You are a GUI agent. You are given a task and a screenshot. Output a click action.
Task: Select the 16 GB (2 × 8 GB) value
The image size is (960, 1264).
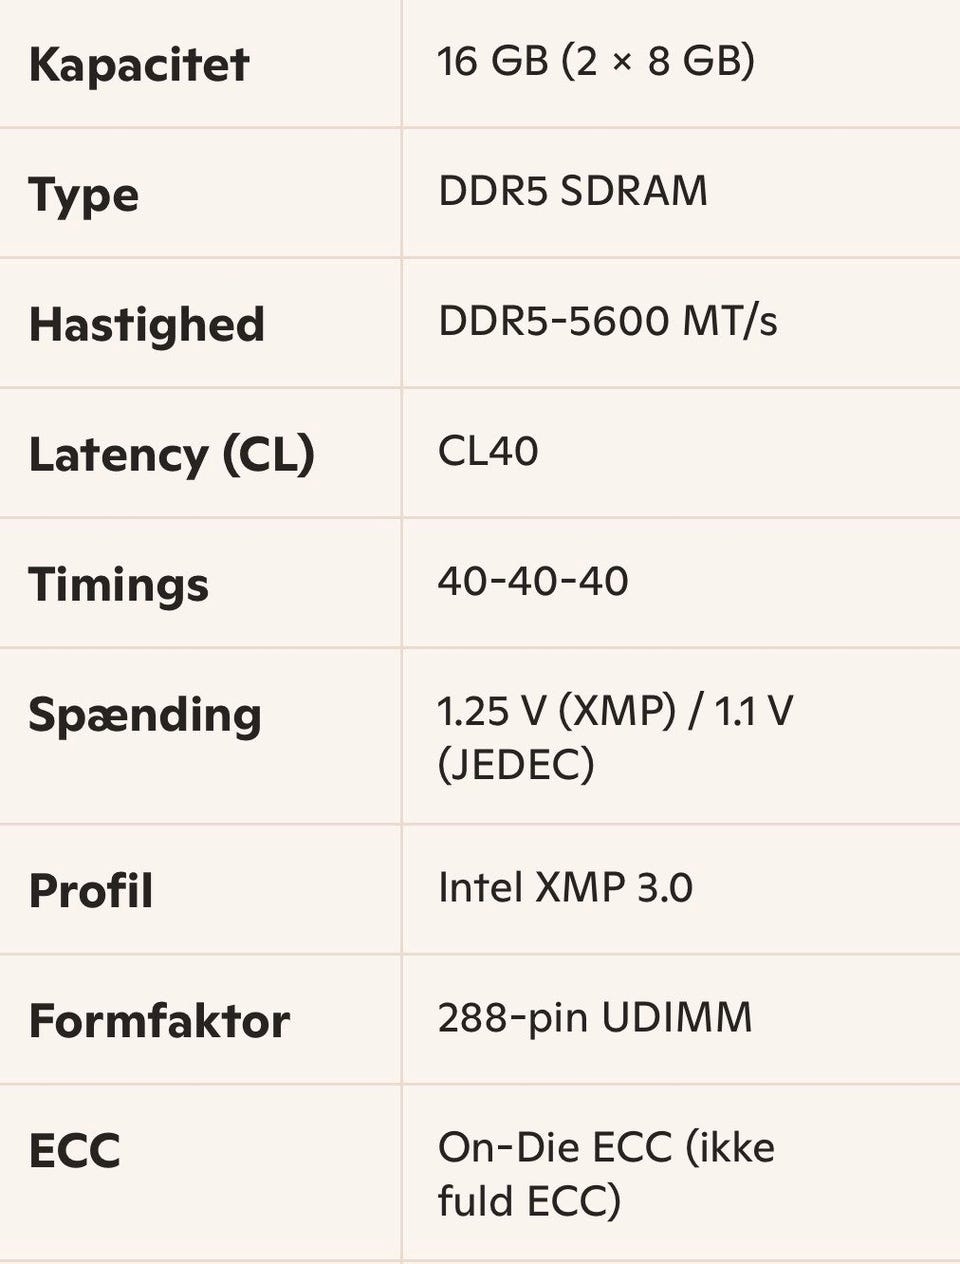(x=595, y=62)
